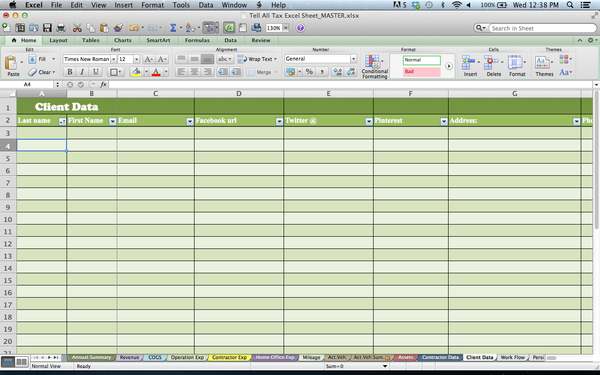Image resolution: width=600 pixels, height=375 pixels.
Task: Open the Twitter @ filter dropdown
Action: 369,121
